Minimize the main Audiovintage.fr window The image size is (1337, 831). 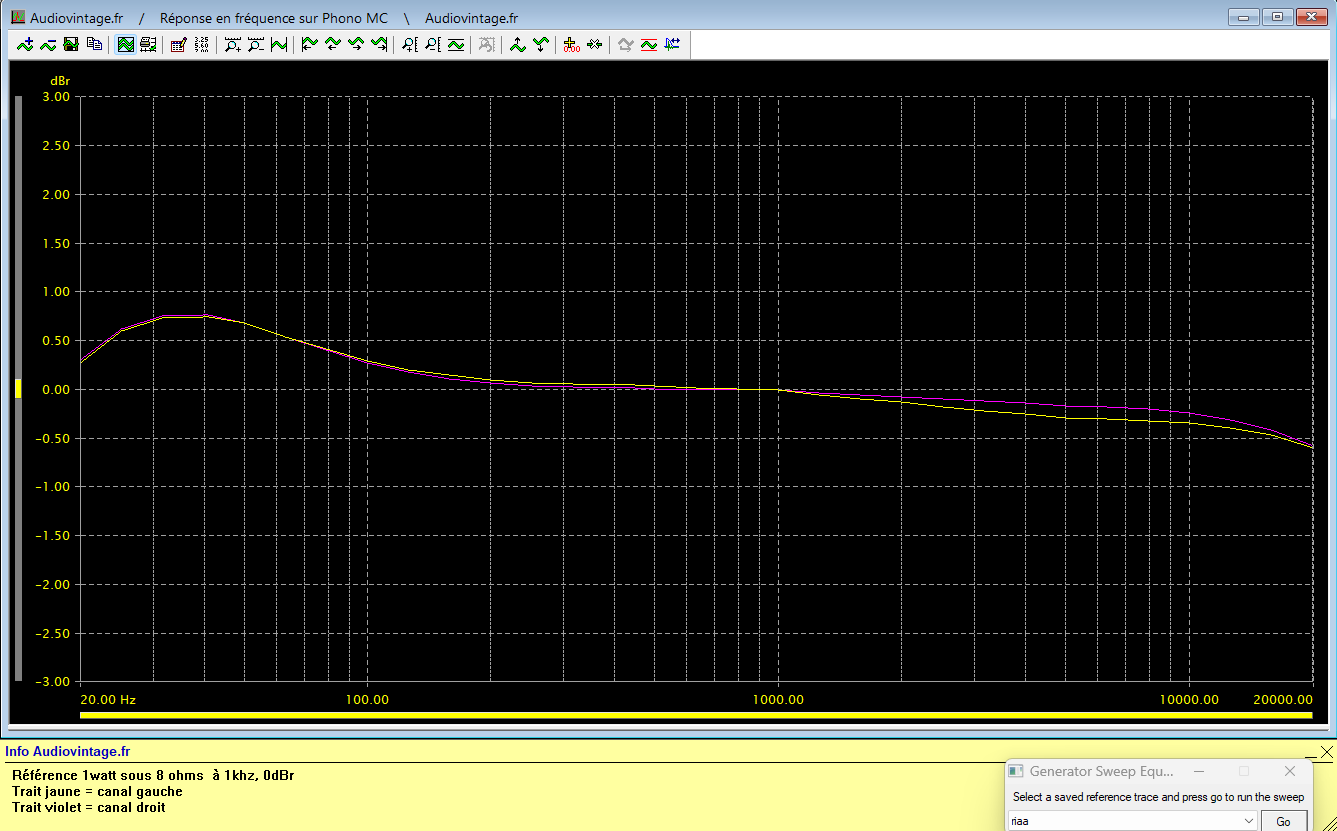point(1244,17)
